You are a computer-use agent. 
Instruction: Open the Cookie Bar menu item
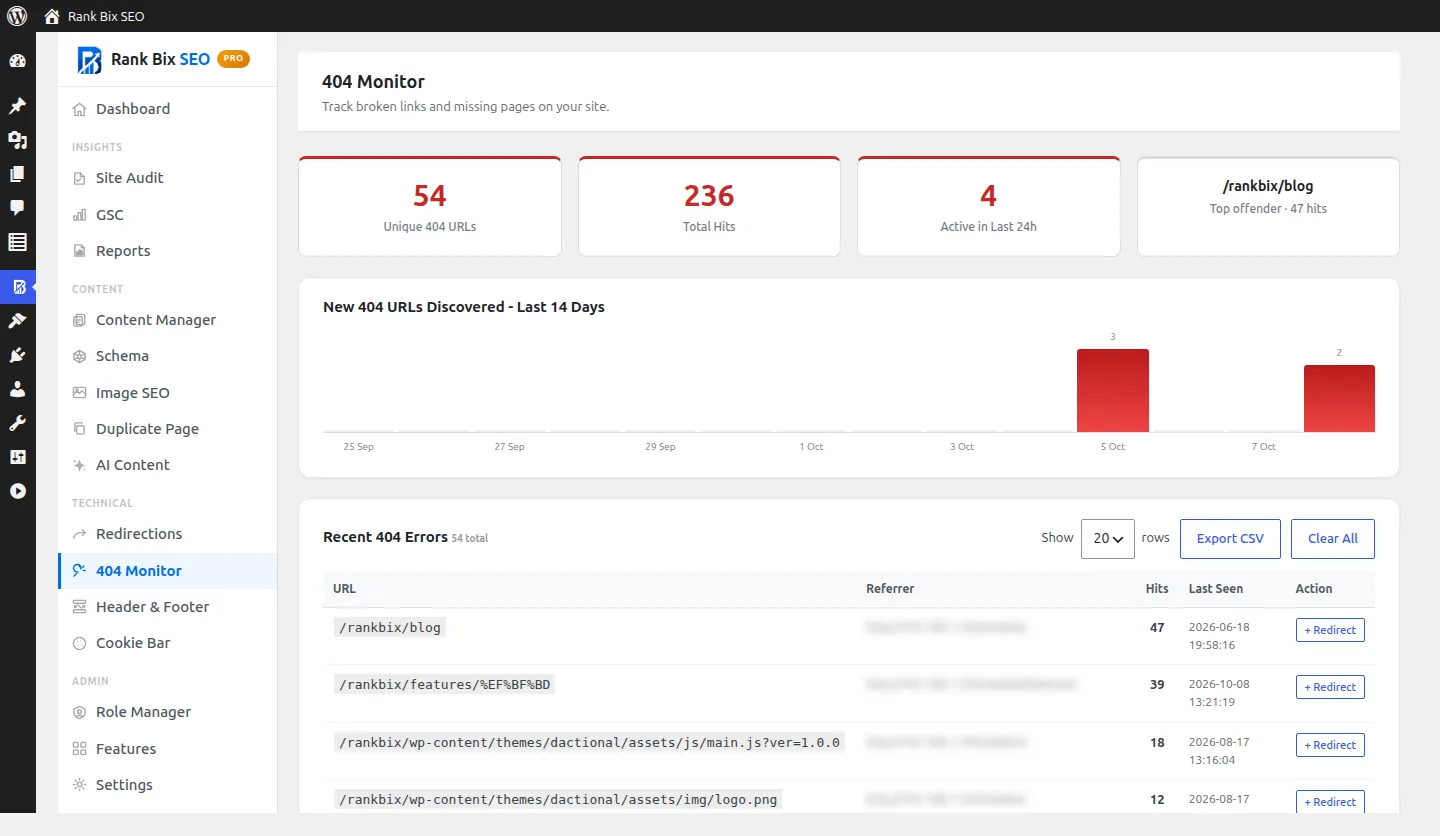167,643
